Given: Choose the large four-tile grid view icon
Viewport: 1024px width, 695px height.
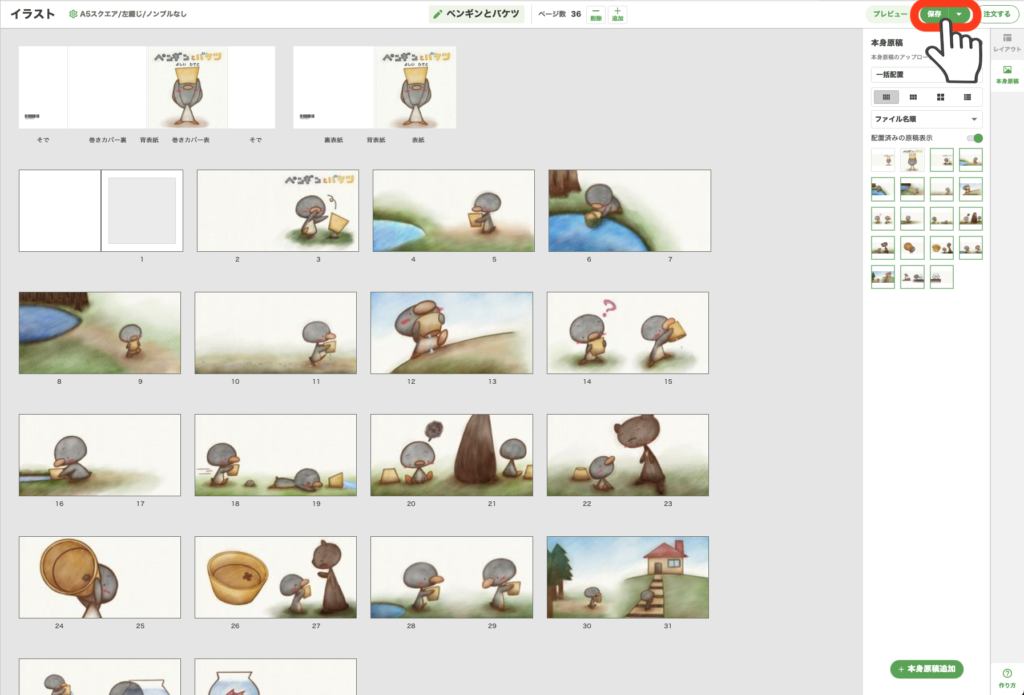Looking at the screenshot, I should tap(940, 97).
